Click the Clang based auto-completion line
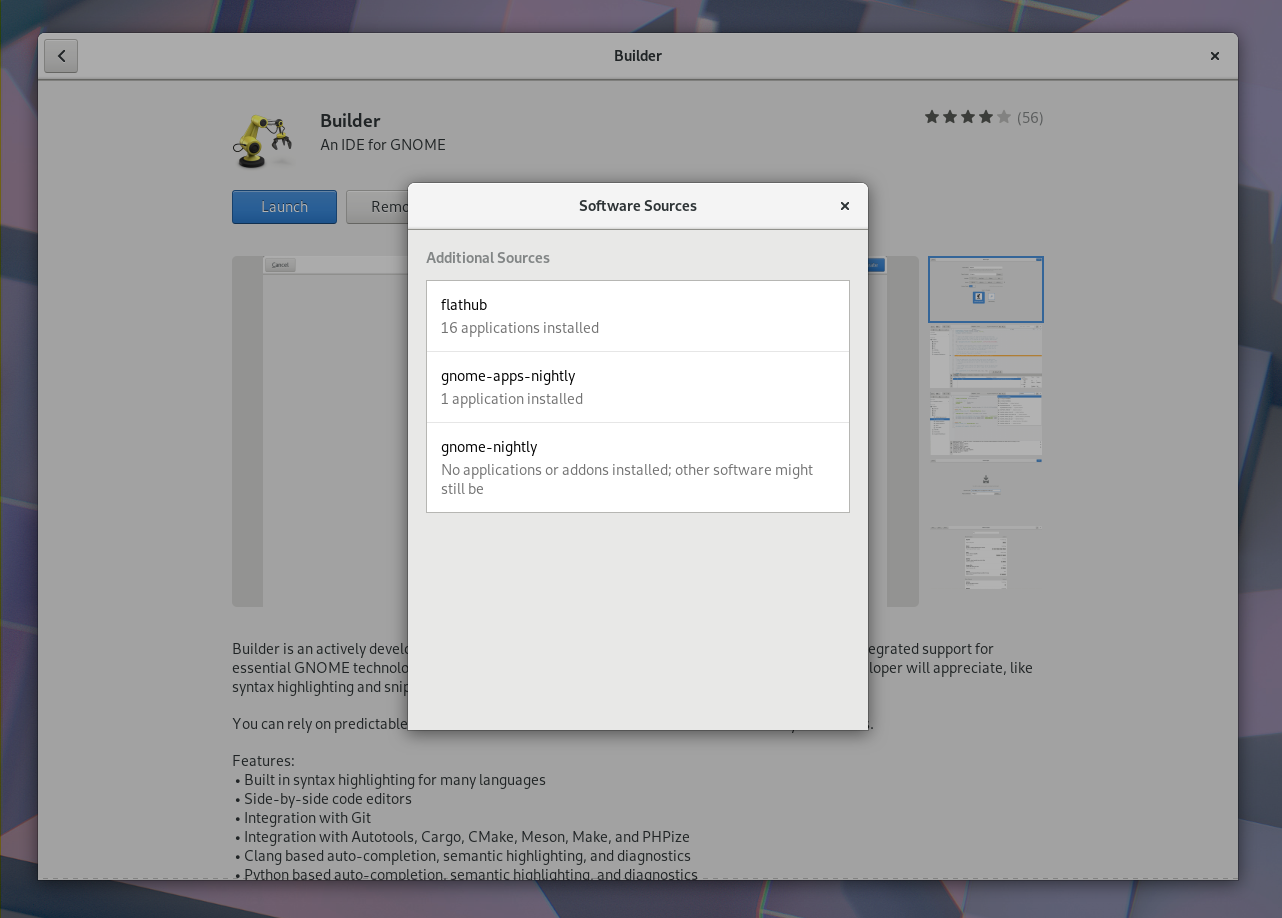The image size is (1282, 918). click(x=462, y=856)
